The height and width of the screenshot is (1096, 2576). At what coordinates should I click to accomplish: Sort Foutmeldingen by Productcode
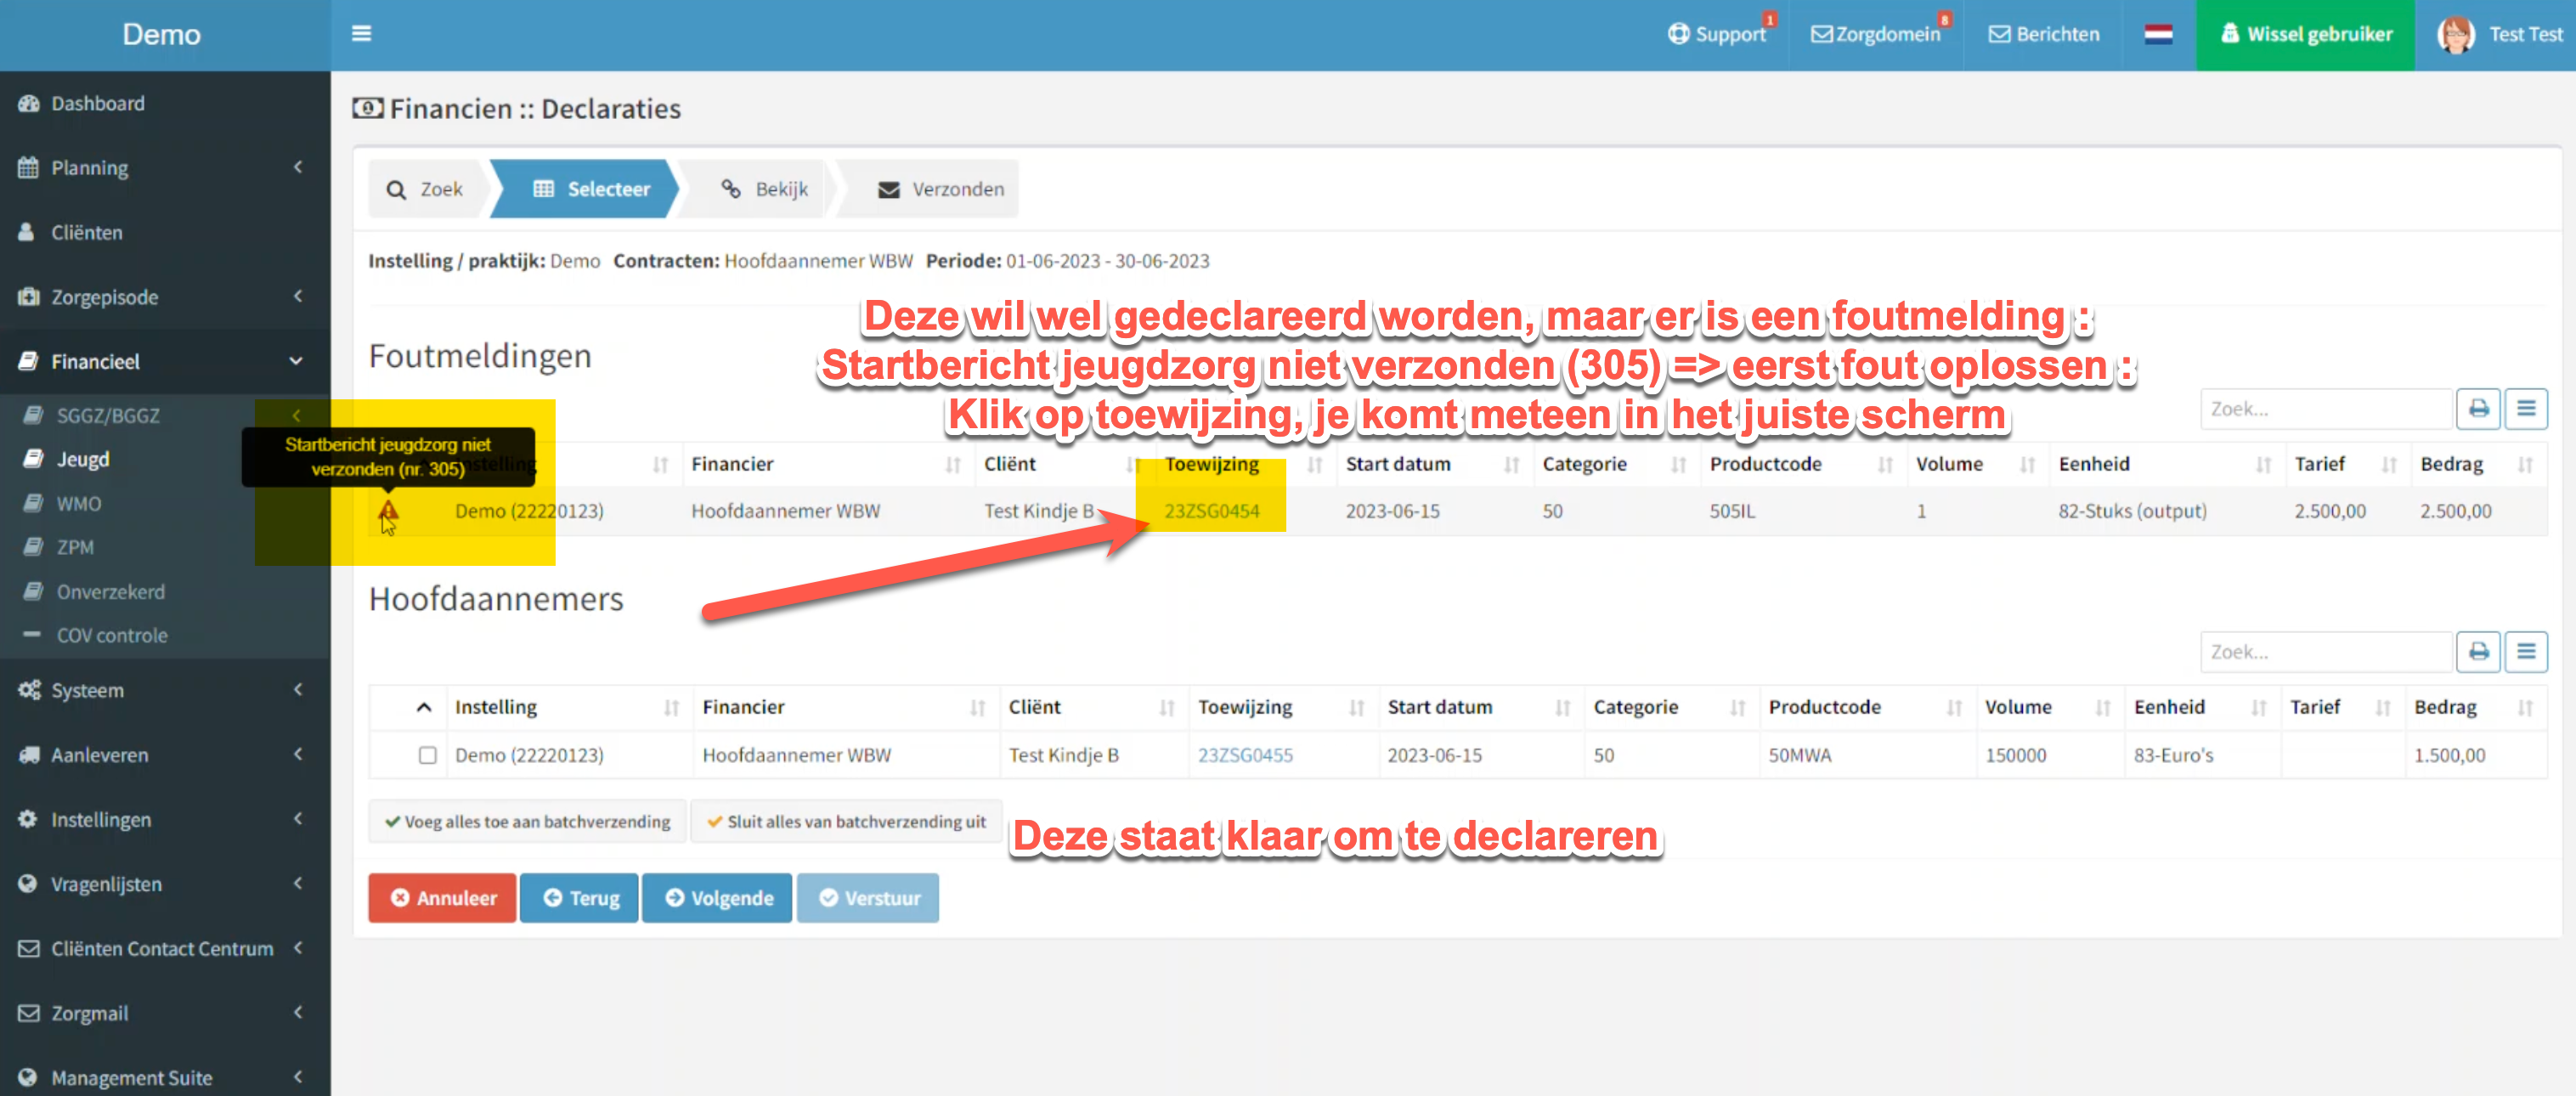click(x=1802, y=464)
